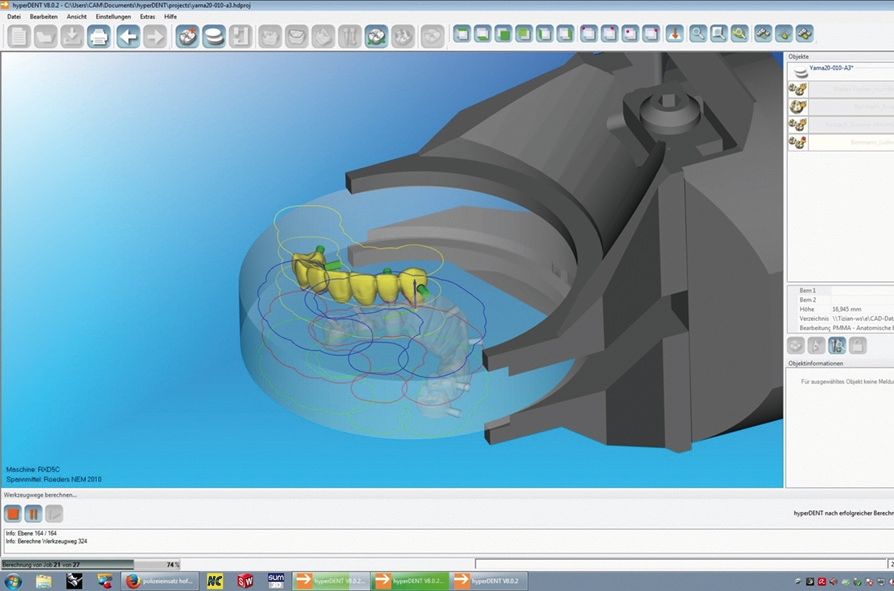Viewport: 894px width, 591px height.
Task: Pause the toolpath calculation
Action: [33, 513]
